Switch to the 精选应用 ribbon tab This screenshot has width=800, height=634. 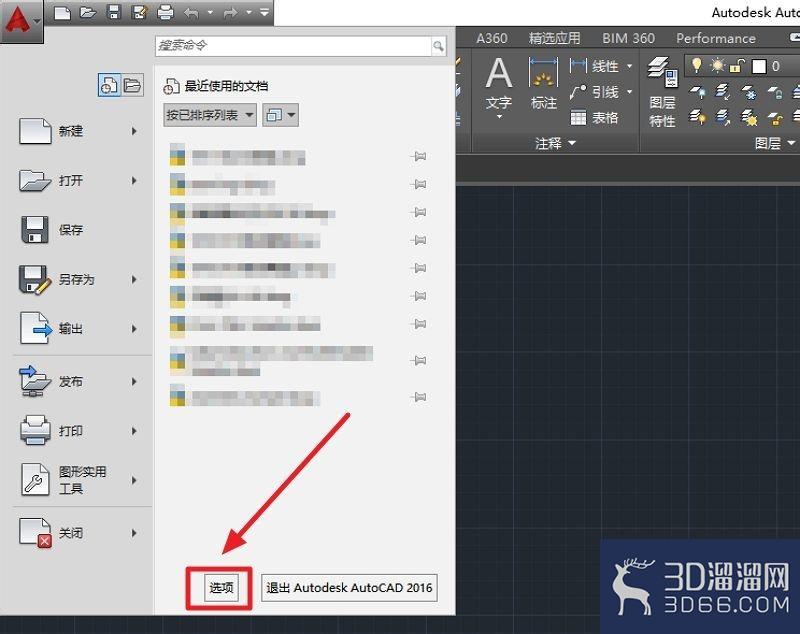(x=555, y=38)
